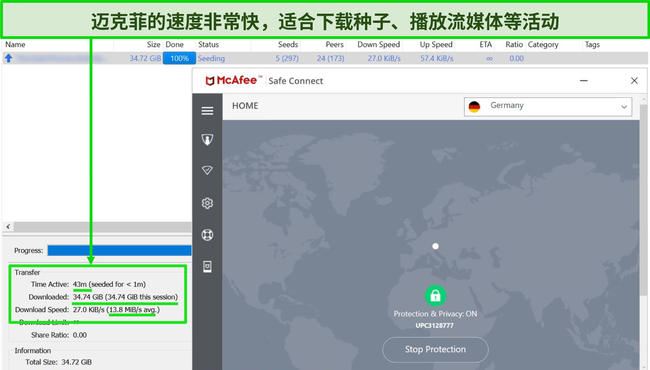Click the McAfee logo in title bar
Image resolution: width=650 pixels, height=370 pixels.
coord(234,80)
